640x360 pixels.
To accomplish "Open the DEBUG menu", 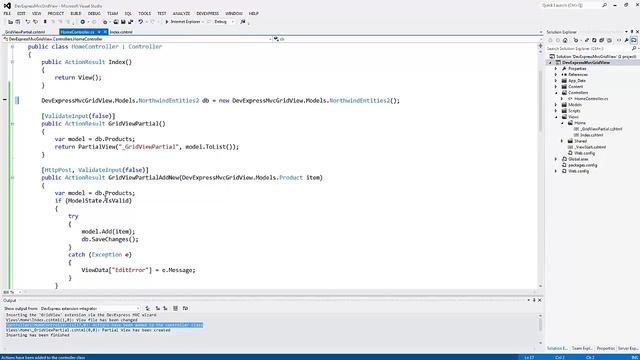I will coord(94,13).
